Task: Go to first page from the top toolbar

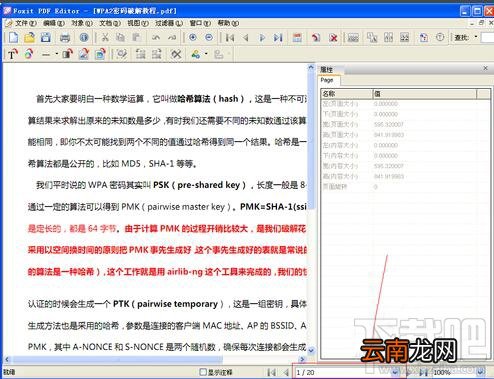Action: (x=230, y=38)
